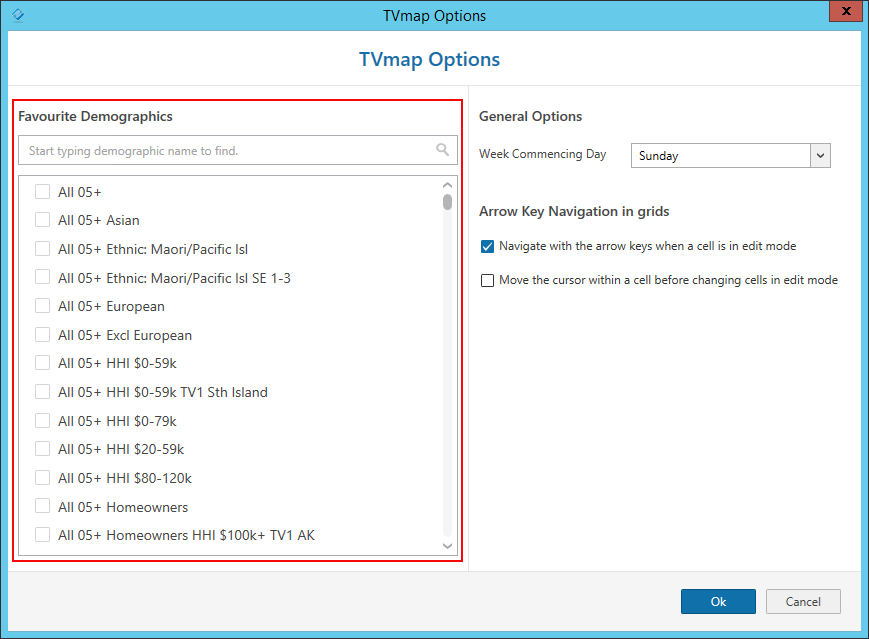
Task: Tick the All 05+ checkbox
Action: [43, 192]
